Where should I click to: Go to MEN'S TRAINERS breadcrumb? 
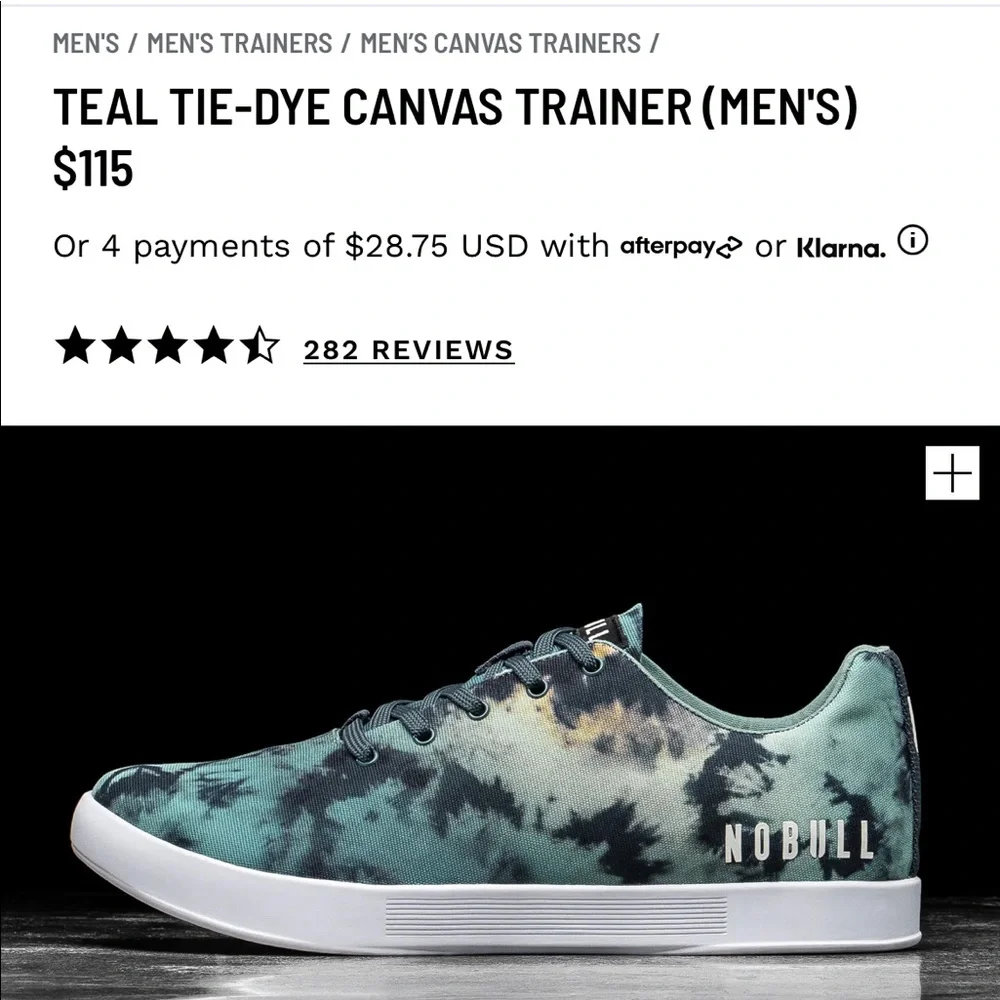click(x=239, y=43)
